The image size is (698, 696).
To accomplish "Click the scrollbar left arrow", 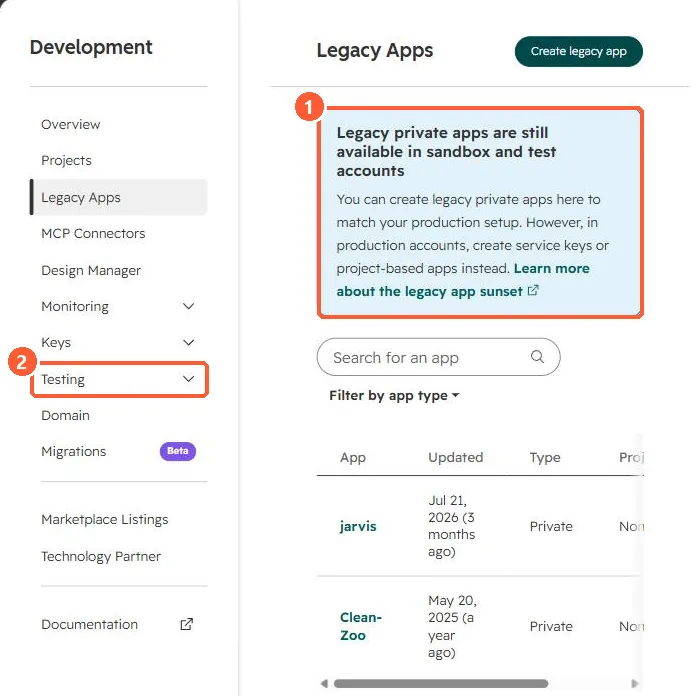I will [325, 683].
